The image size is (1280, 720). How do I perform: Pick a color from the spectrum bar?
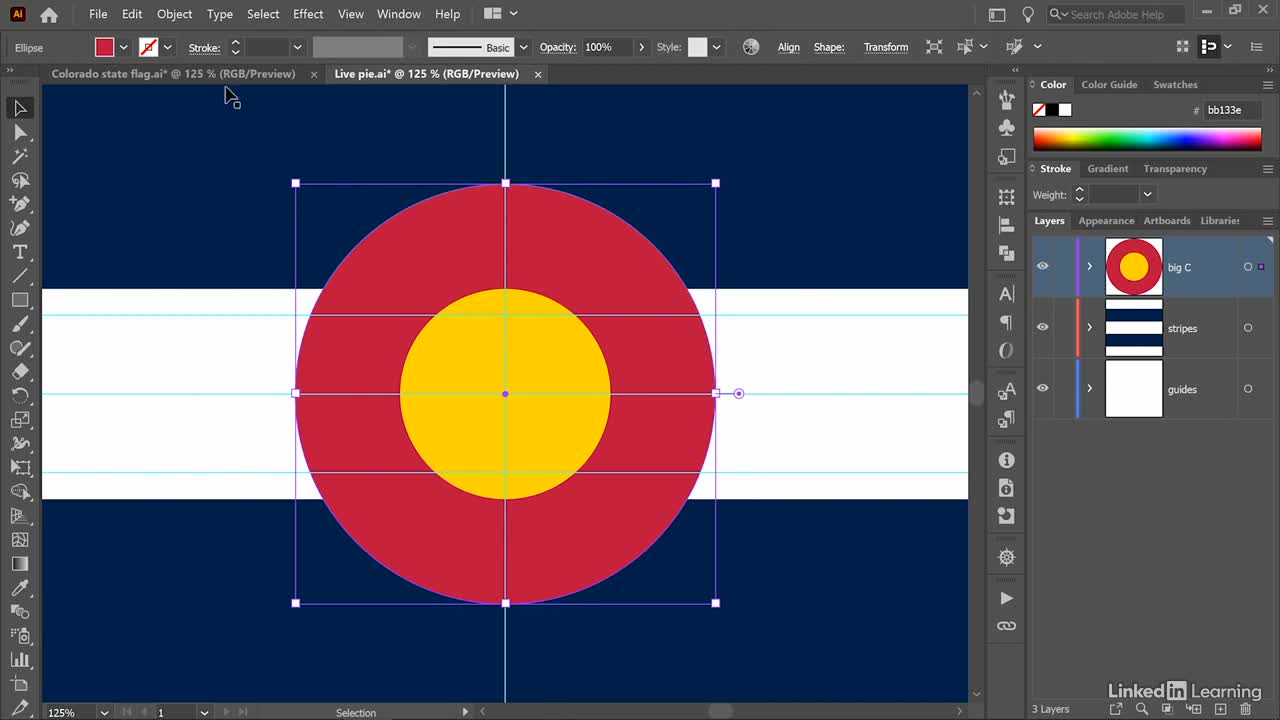click(1147, 139)
